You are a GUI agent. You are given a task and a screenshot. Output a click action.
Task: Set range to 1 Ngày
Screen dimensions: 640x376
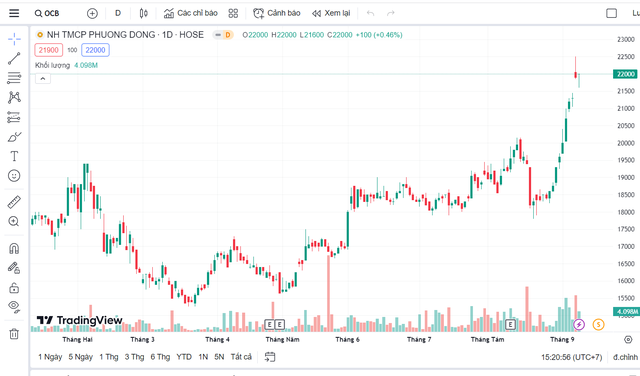click(50, 357)
